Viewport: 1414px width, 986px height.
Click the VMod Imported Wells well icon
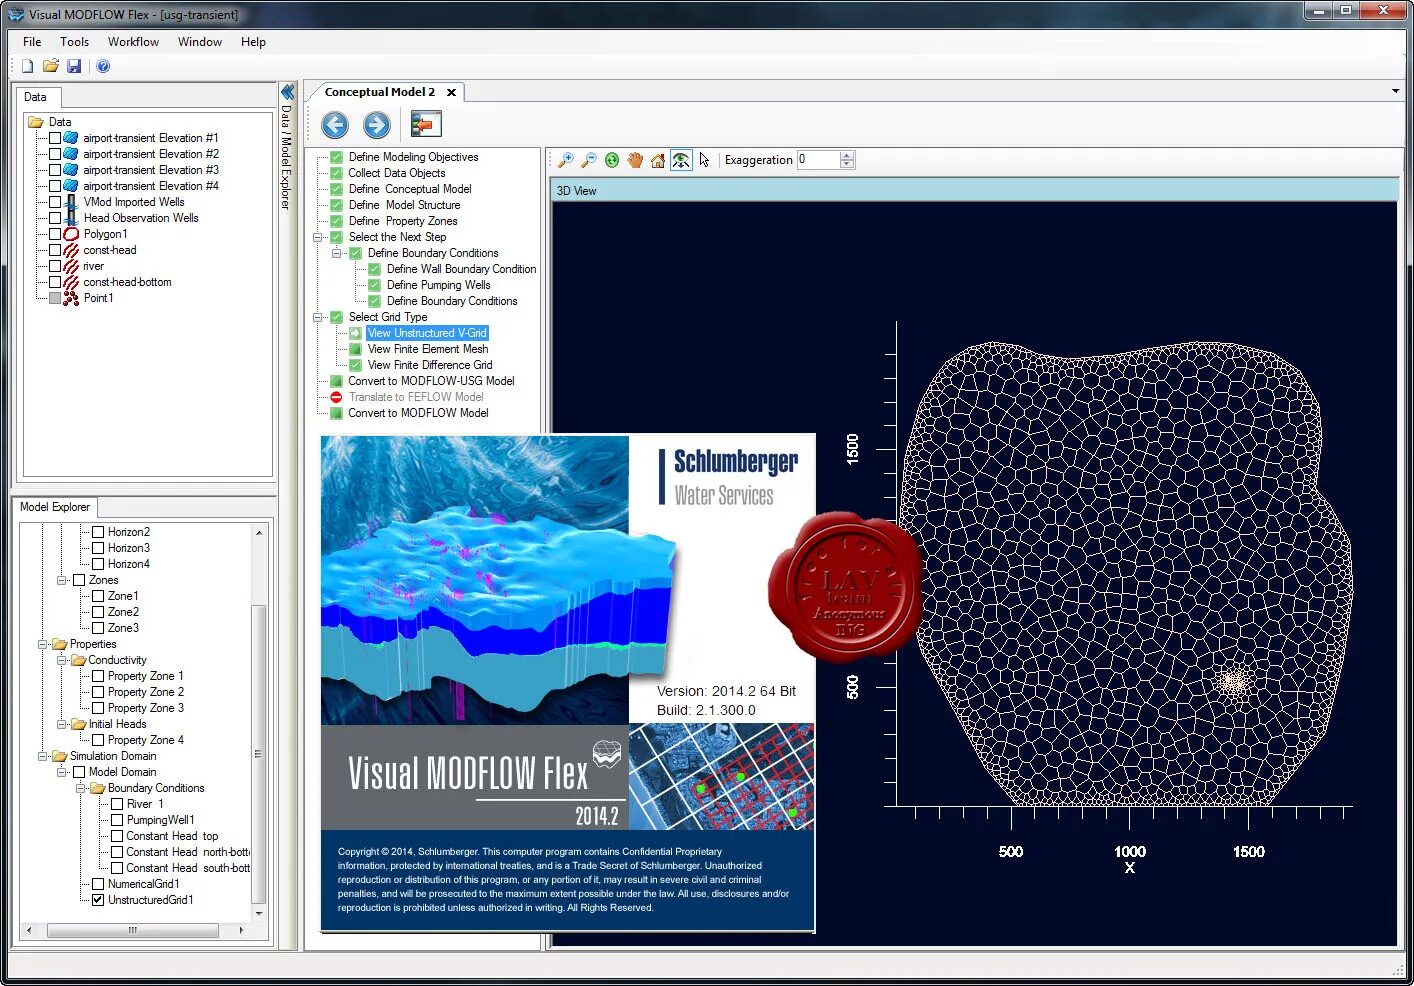71,202
